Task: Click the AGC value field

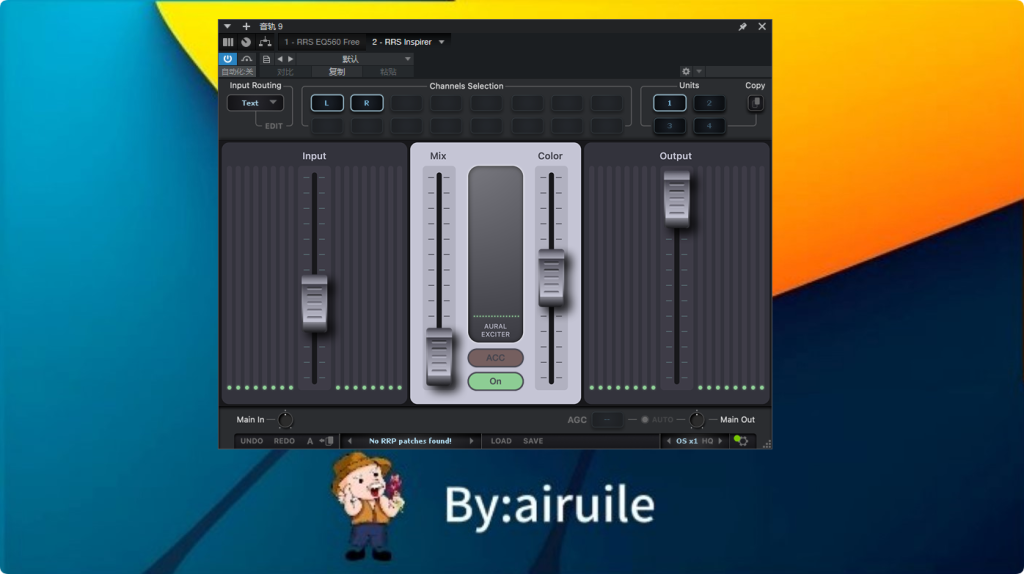Action: click(x=607, y=420)
